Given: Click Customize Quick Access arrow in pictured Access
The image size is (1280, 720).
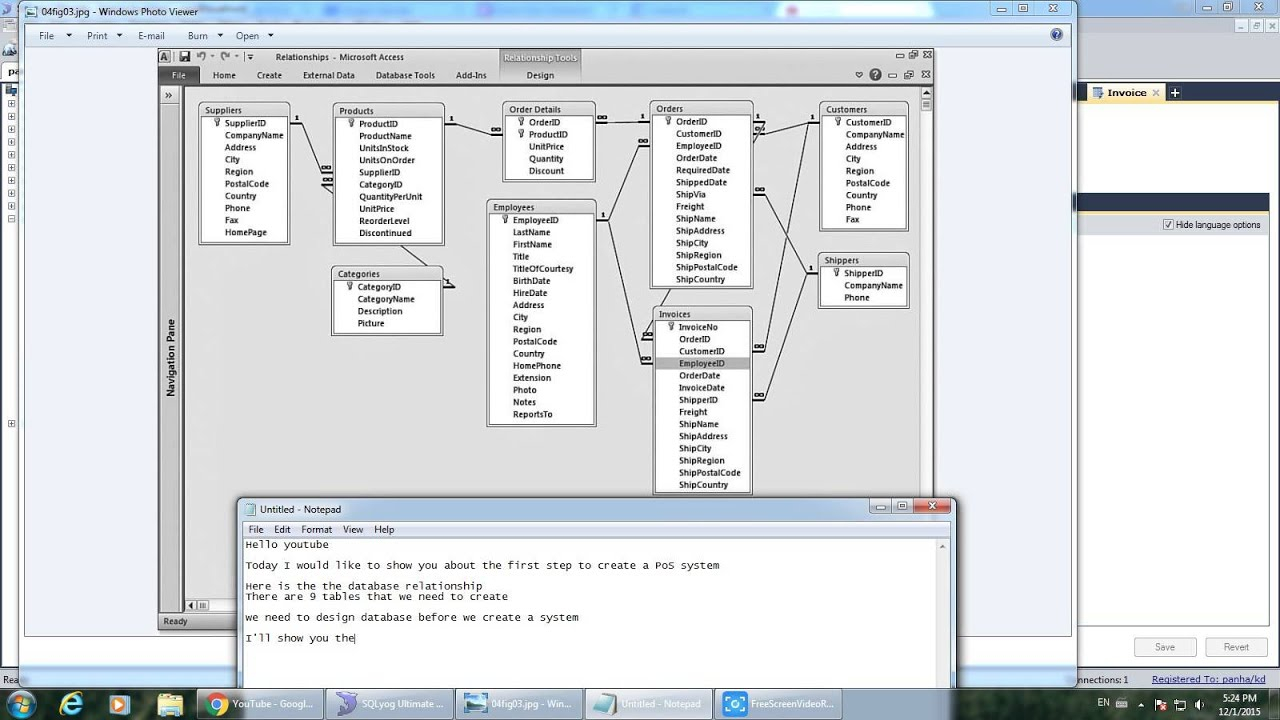Looking at the screenshot, I should coord(249,57).
